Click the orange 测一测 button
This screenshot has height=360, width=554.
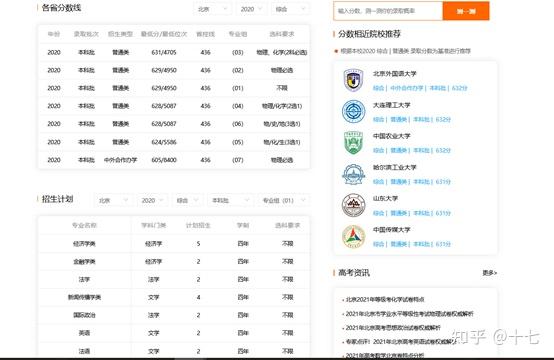pos(466,11)
